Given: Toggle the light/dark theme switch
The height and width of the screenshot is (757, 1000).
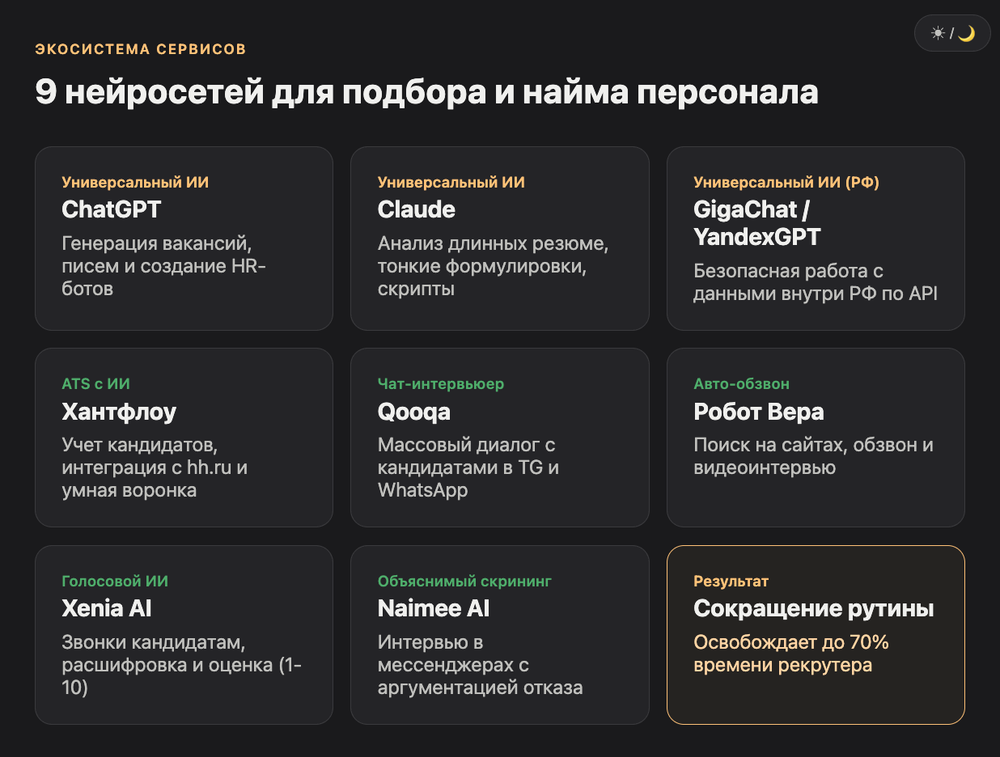Looking at the screenshot, I should pos(952,33).
